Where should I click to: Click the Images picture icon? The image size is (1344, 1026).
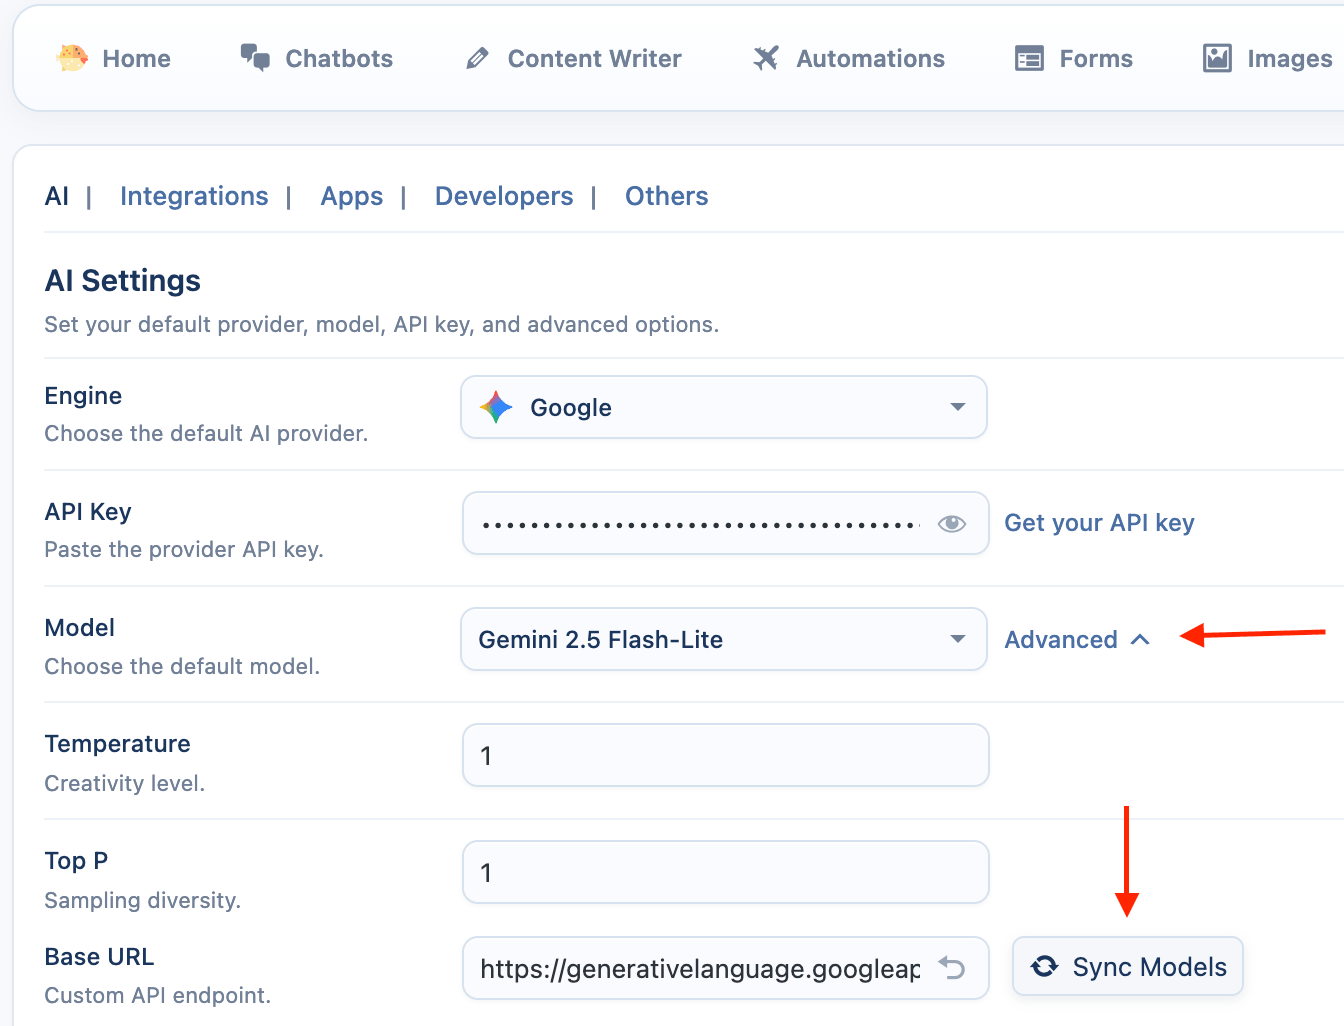(x=1217, y=59)
